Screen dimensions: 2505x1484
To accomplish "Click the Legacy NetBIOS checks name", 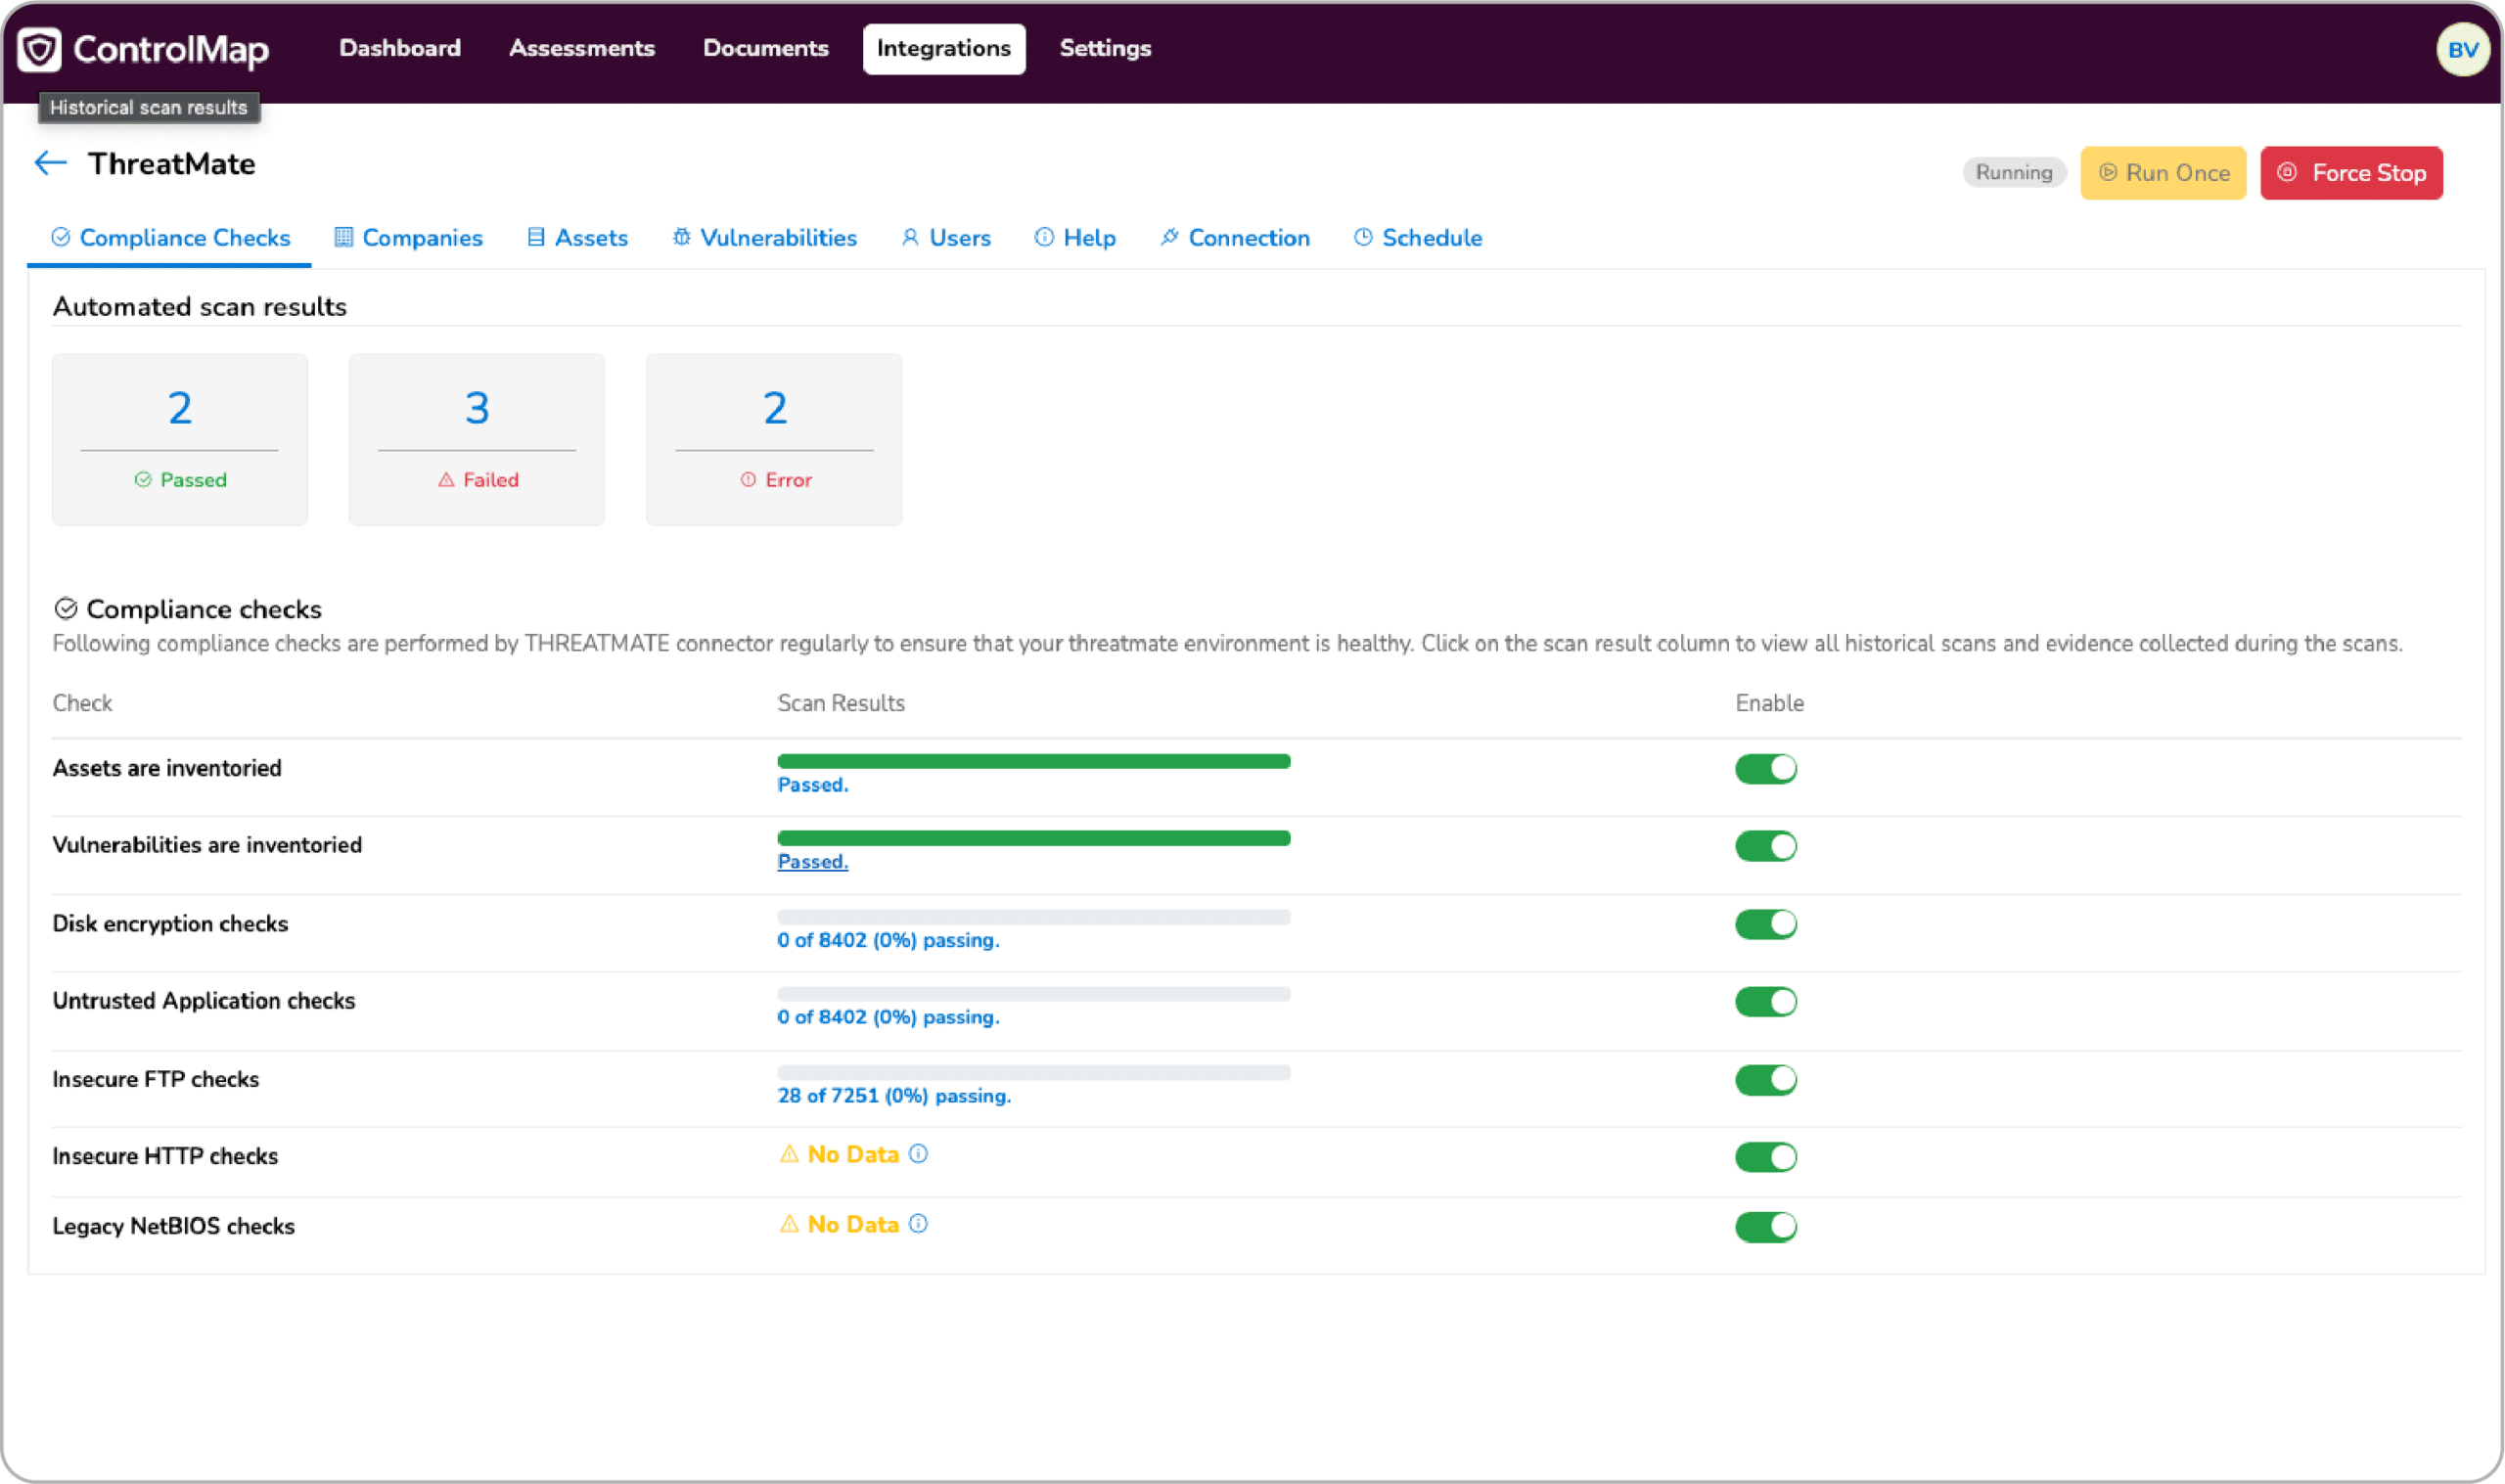I will [x=174, y=1226].
